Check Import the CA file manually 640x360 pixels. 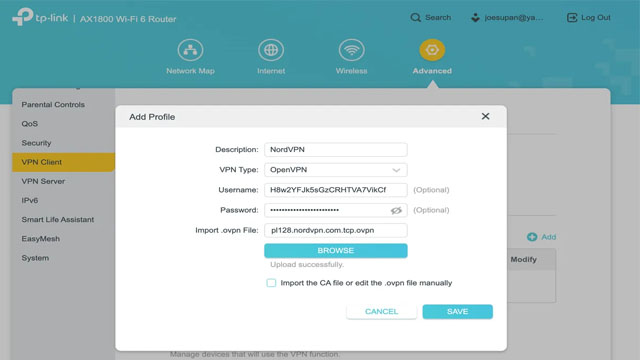click(x=271, y=283)
